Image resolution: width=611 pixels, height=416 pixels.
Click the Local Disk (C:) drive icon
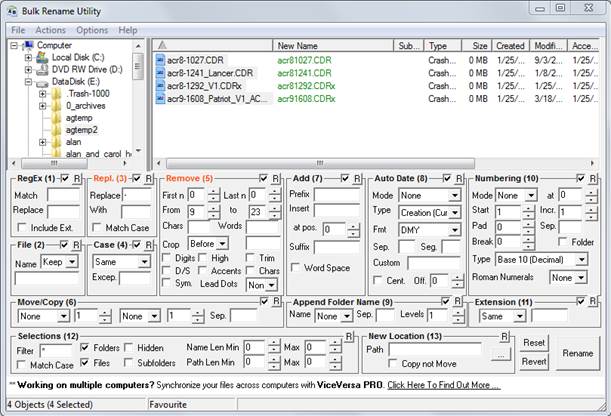tap(42, 58)
